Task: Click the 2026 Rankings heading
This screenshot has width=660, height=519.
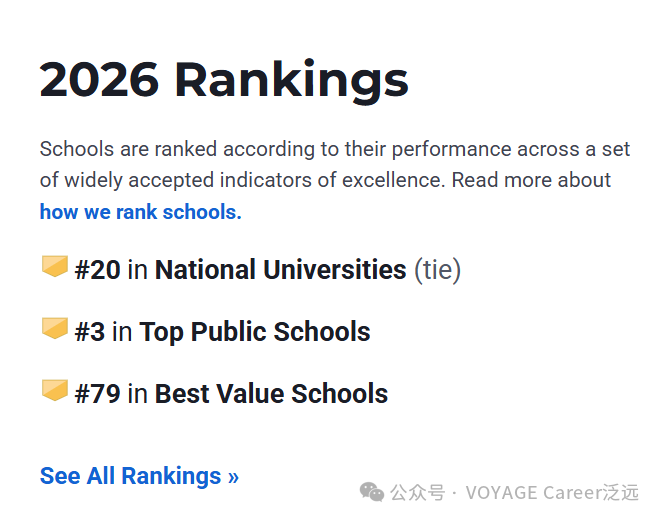Action: point(224,79)
